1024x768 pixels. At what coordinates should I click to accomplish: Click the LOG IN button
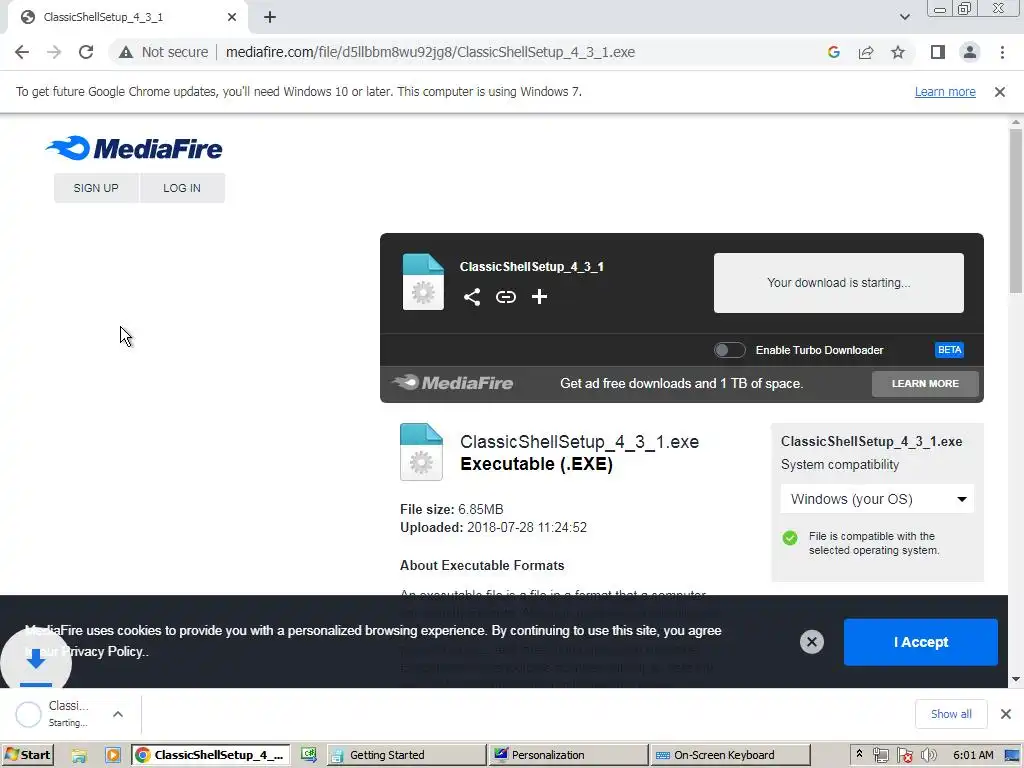(x=182, y=188)
